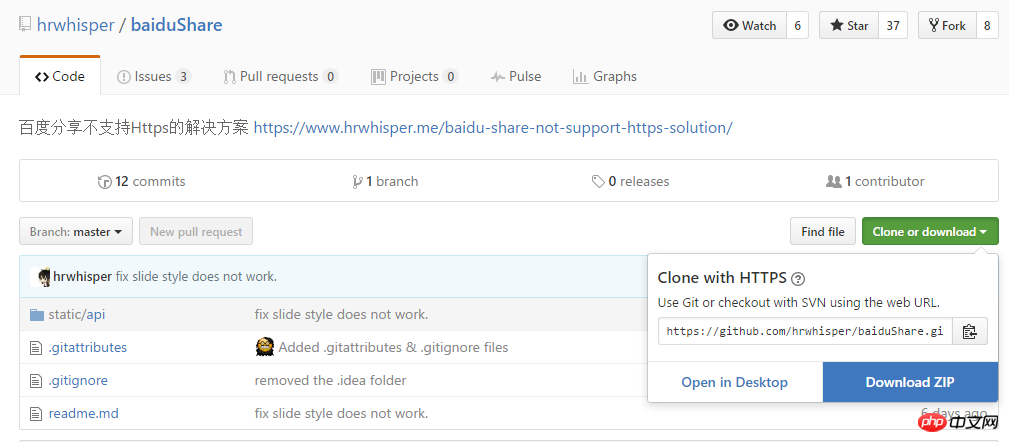Expand the Branch: master dropdown

pyautogui.click(x=76, y=232)
